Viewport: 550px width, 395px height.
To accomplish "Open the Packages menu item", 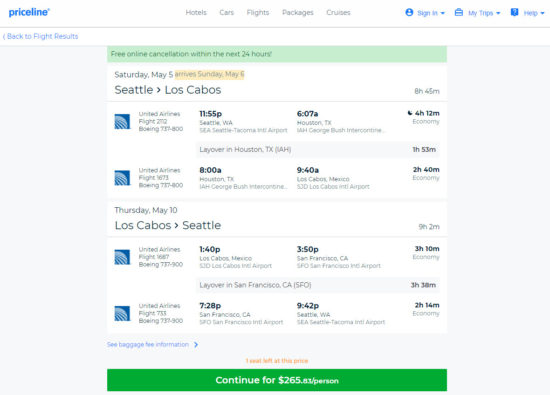I will [x=298, y=13].
